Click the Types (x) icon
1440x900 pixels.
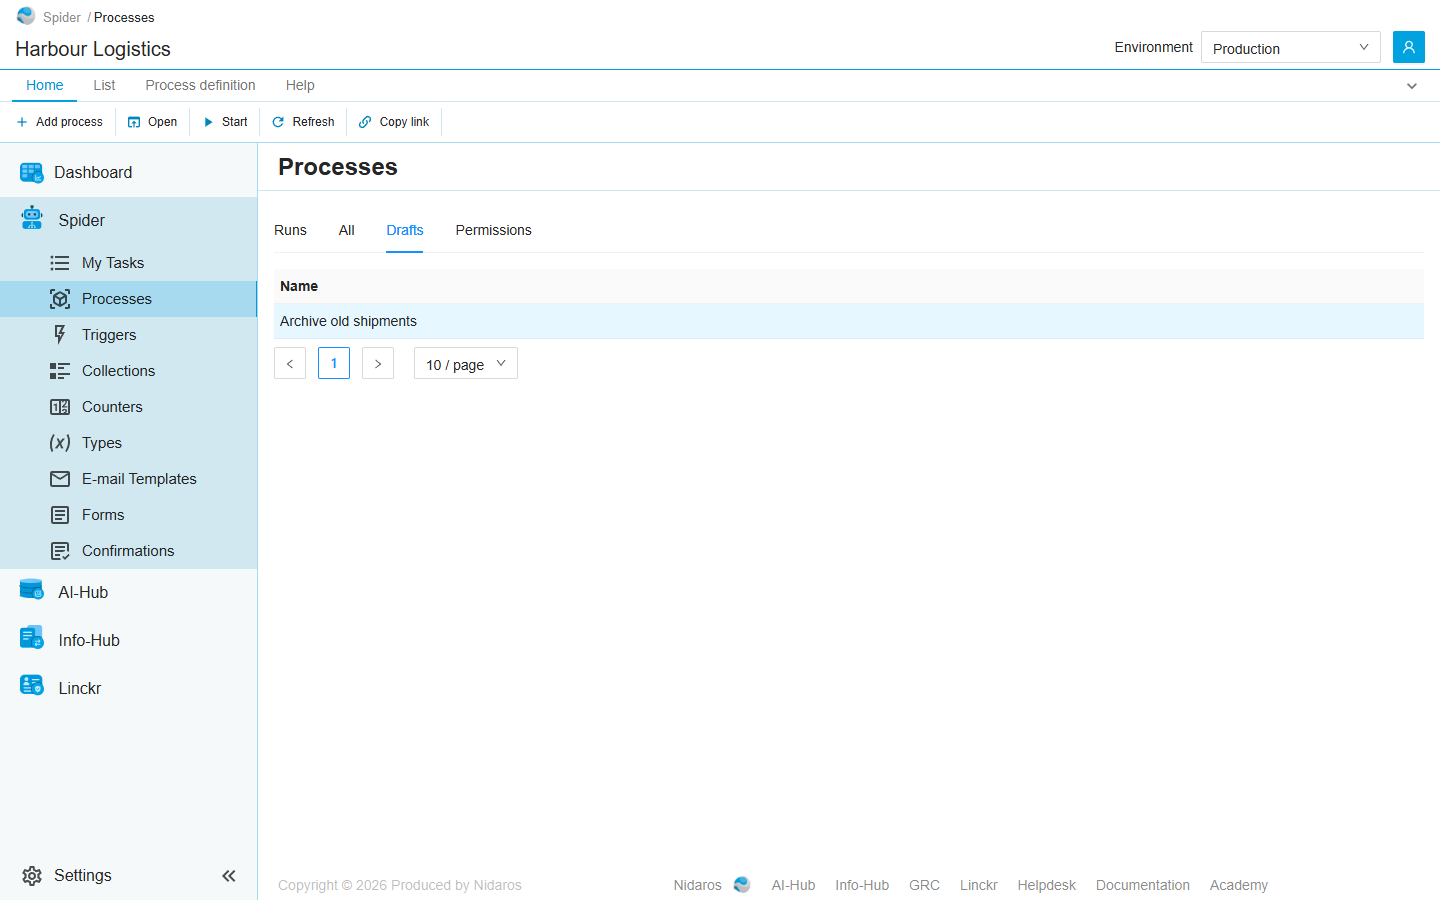(x=60, y=443)
